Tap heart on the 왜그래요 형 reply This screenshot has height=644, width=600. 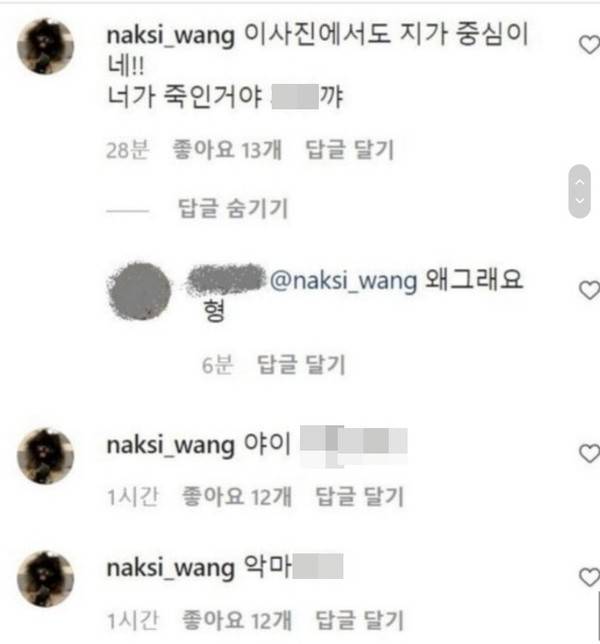[590, 290]
